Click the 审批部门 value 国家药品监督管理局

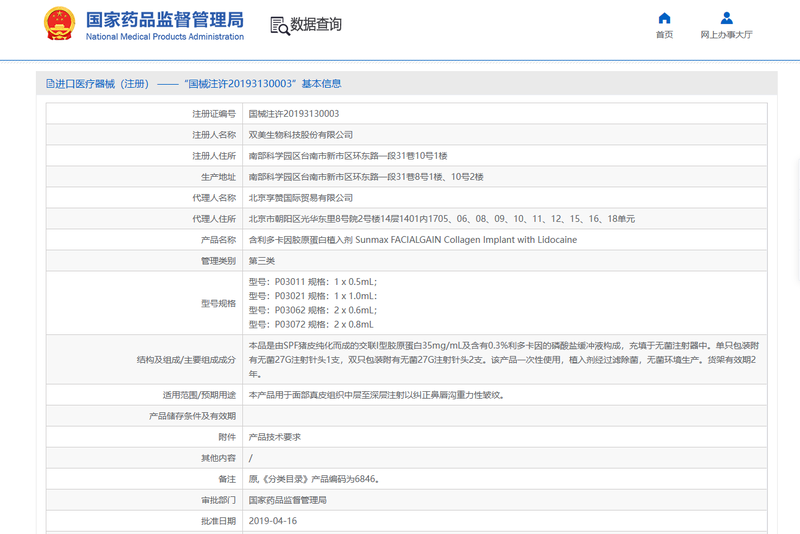[287, 500]
